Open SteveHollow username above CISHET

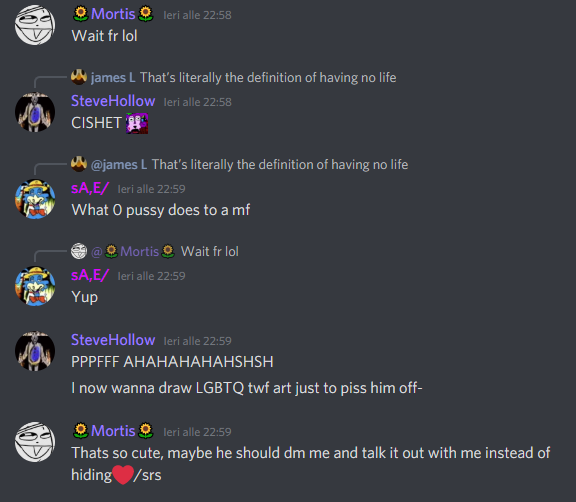[x=113, y=101]
